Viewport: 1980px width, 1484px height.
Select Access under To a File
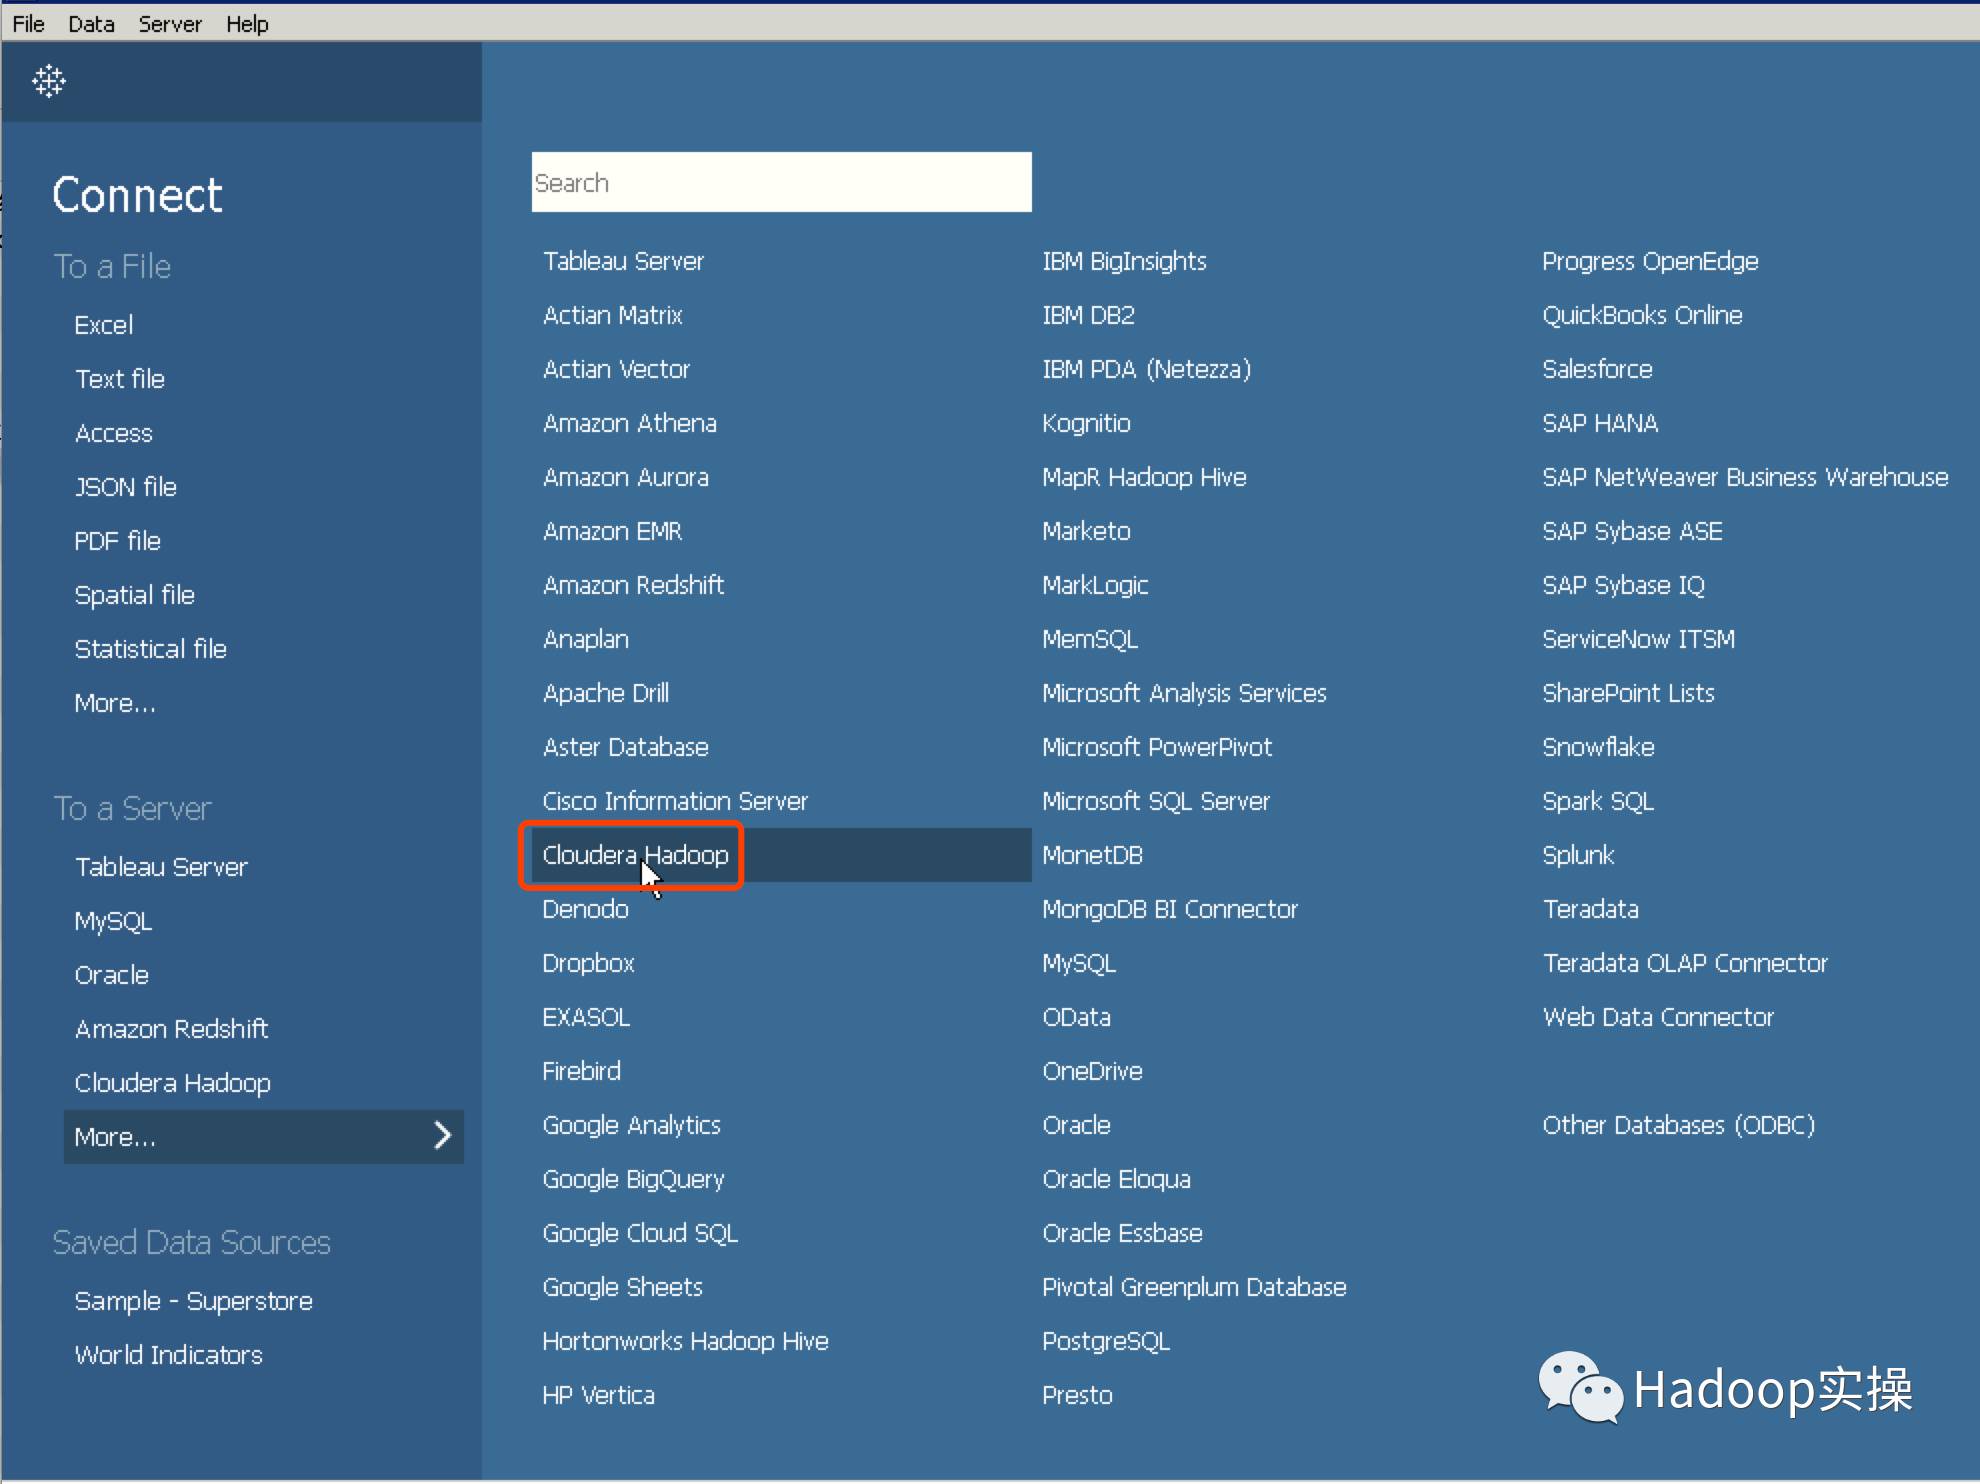pyautogui.click(x=113, y=433)
